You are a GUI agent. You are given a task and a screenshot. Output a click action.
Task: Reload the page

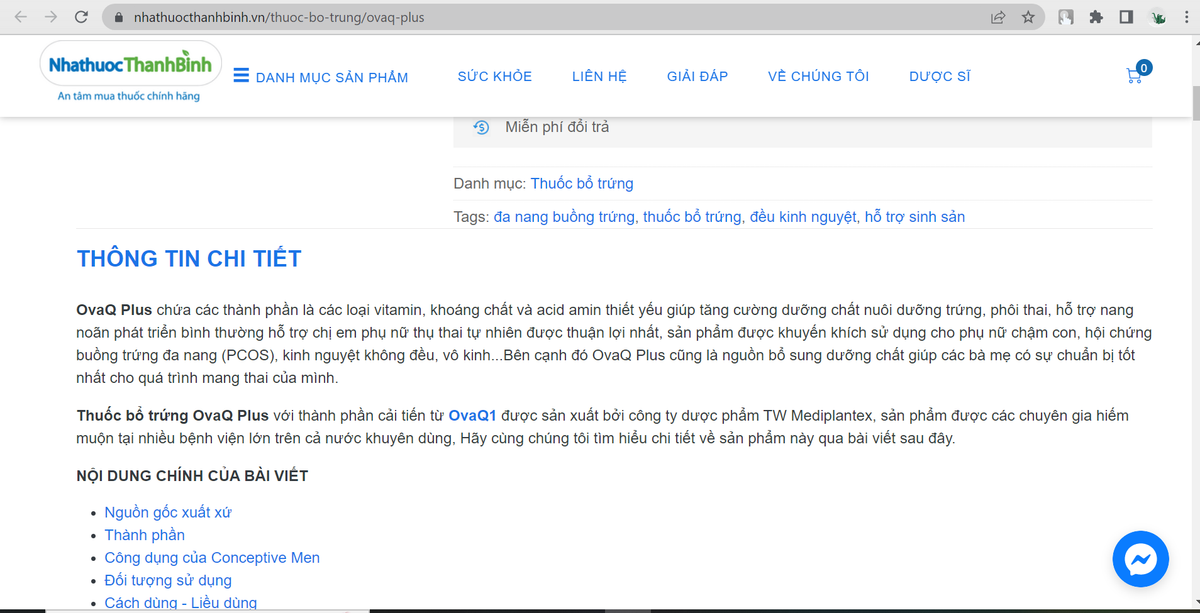tap(80, 16)
